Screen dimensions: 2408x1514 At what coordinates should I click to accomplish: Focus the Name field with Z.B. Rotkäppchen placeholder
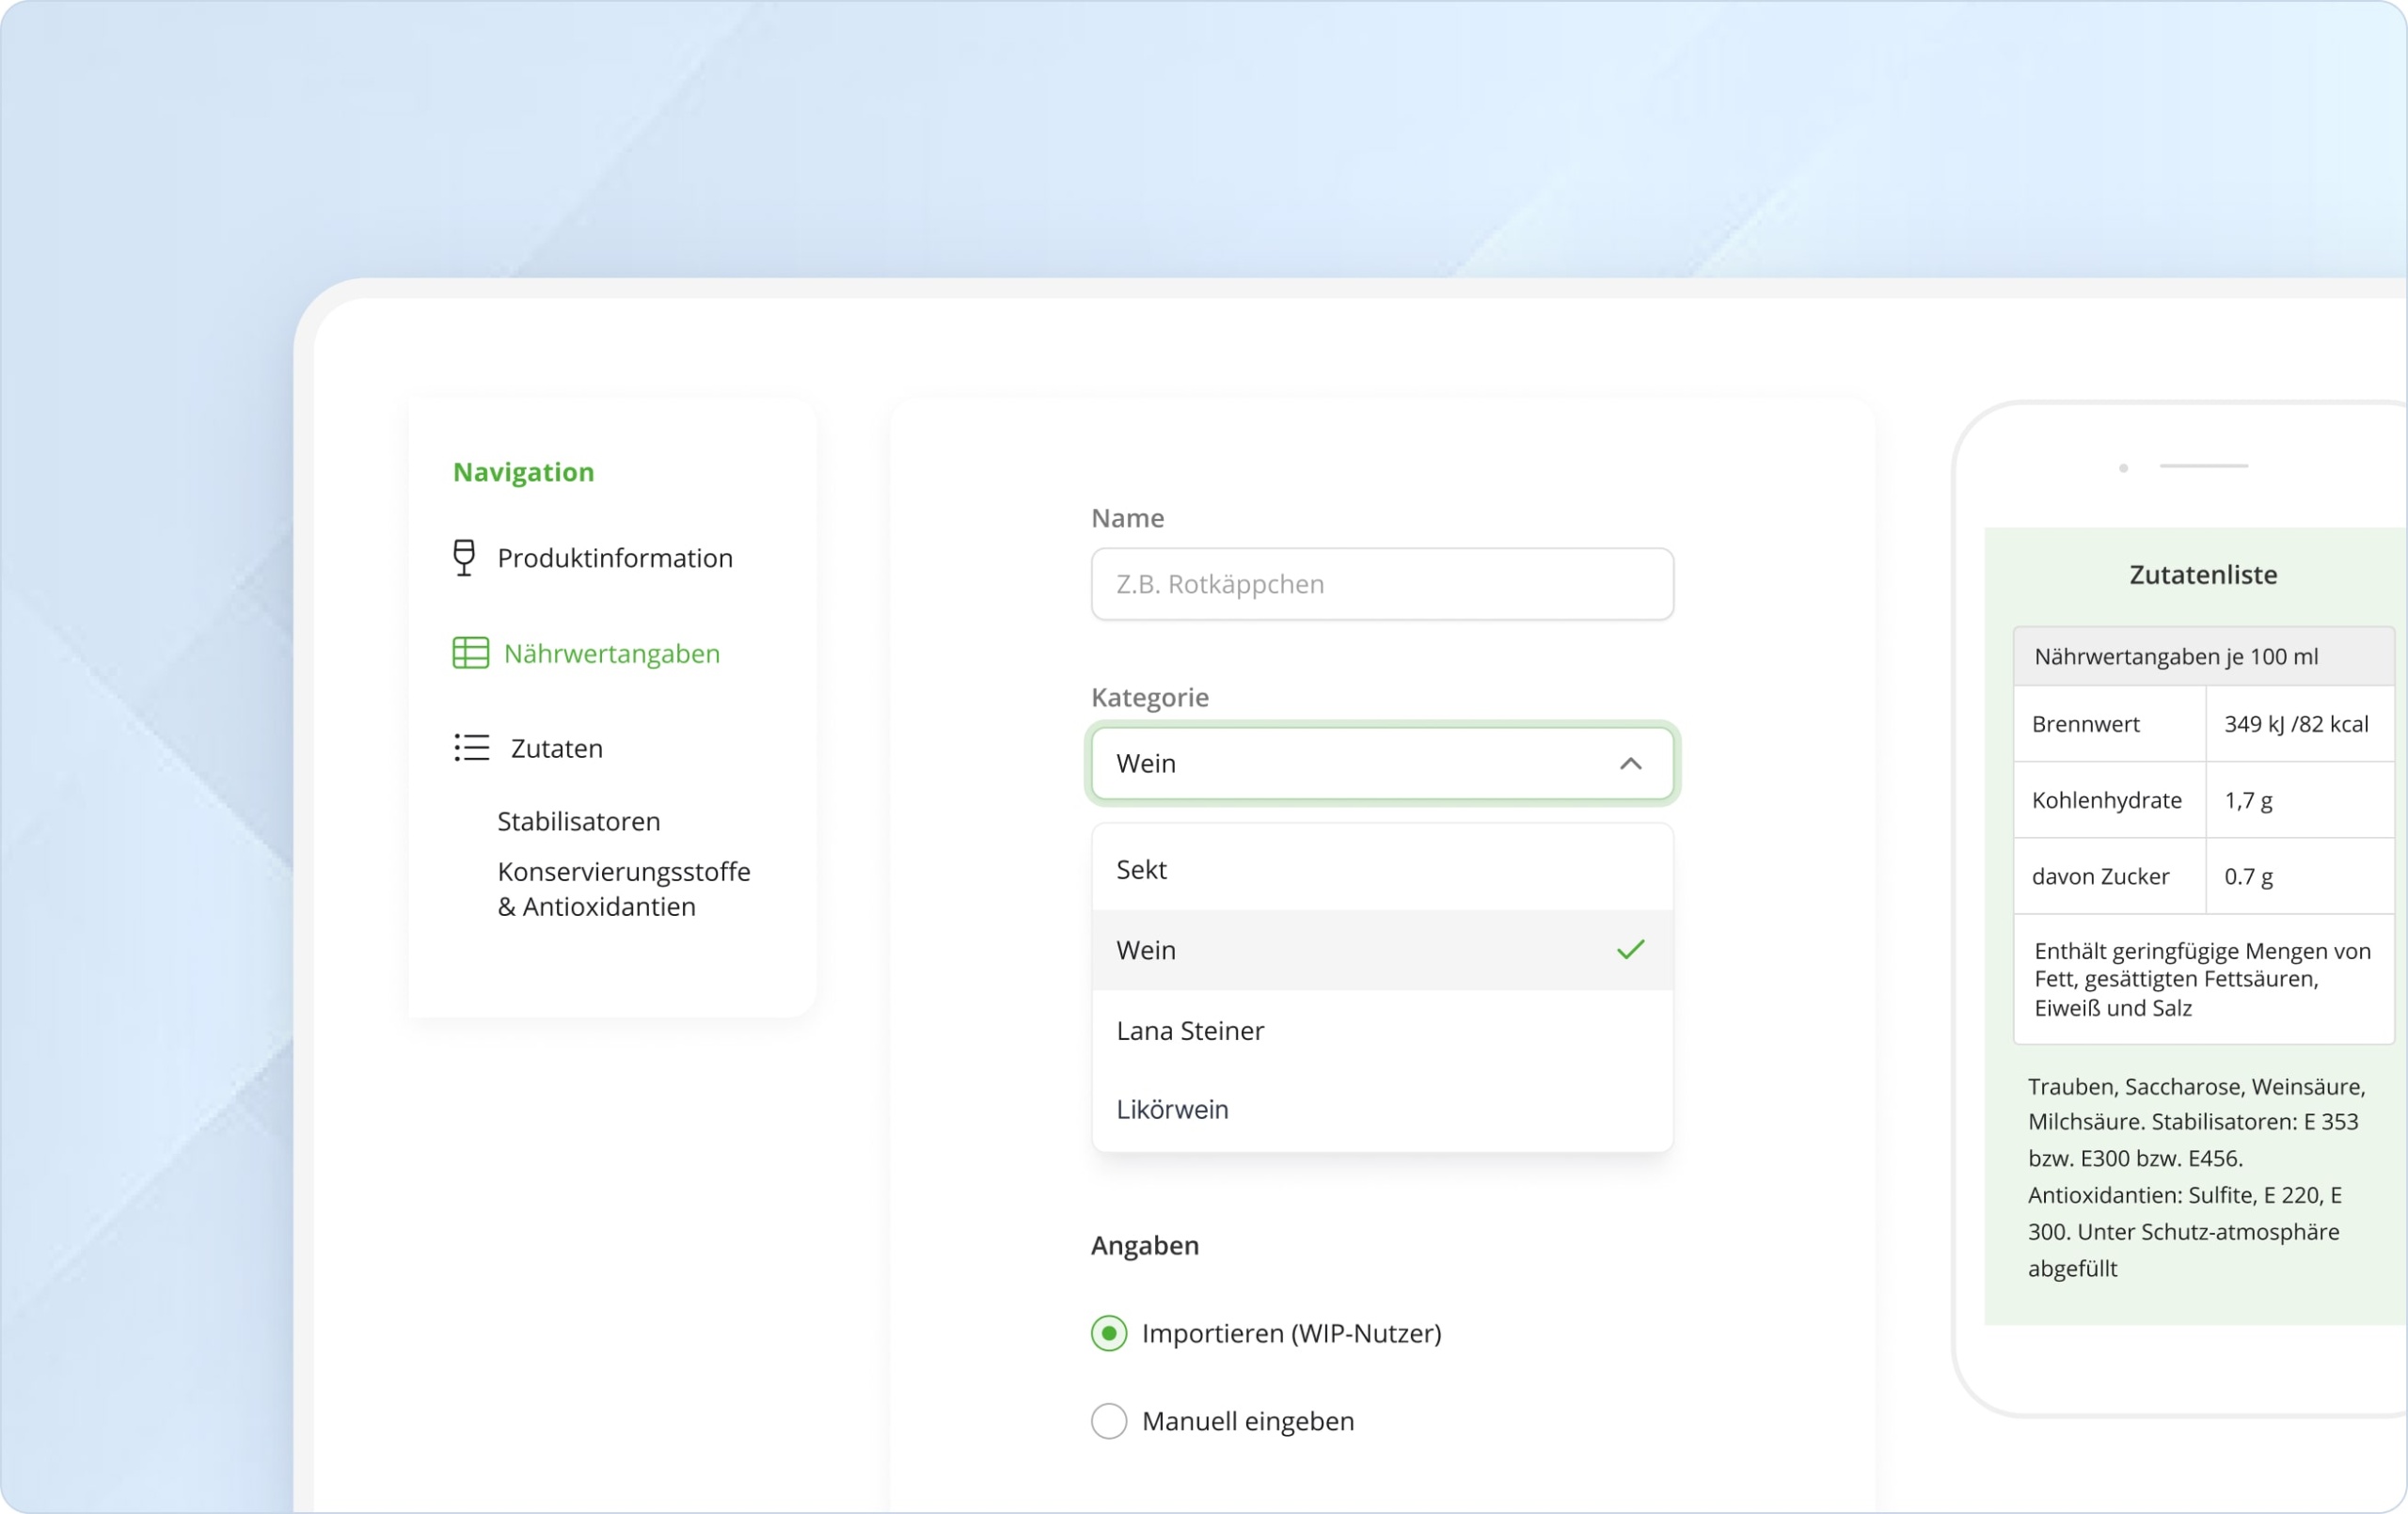[1382, 584]
